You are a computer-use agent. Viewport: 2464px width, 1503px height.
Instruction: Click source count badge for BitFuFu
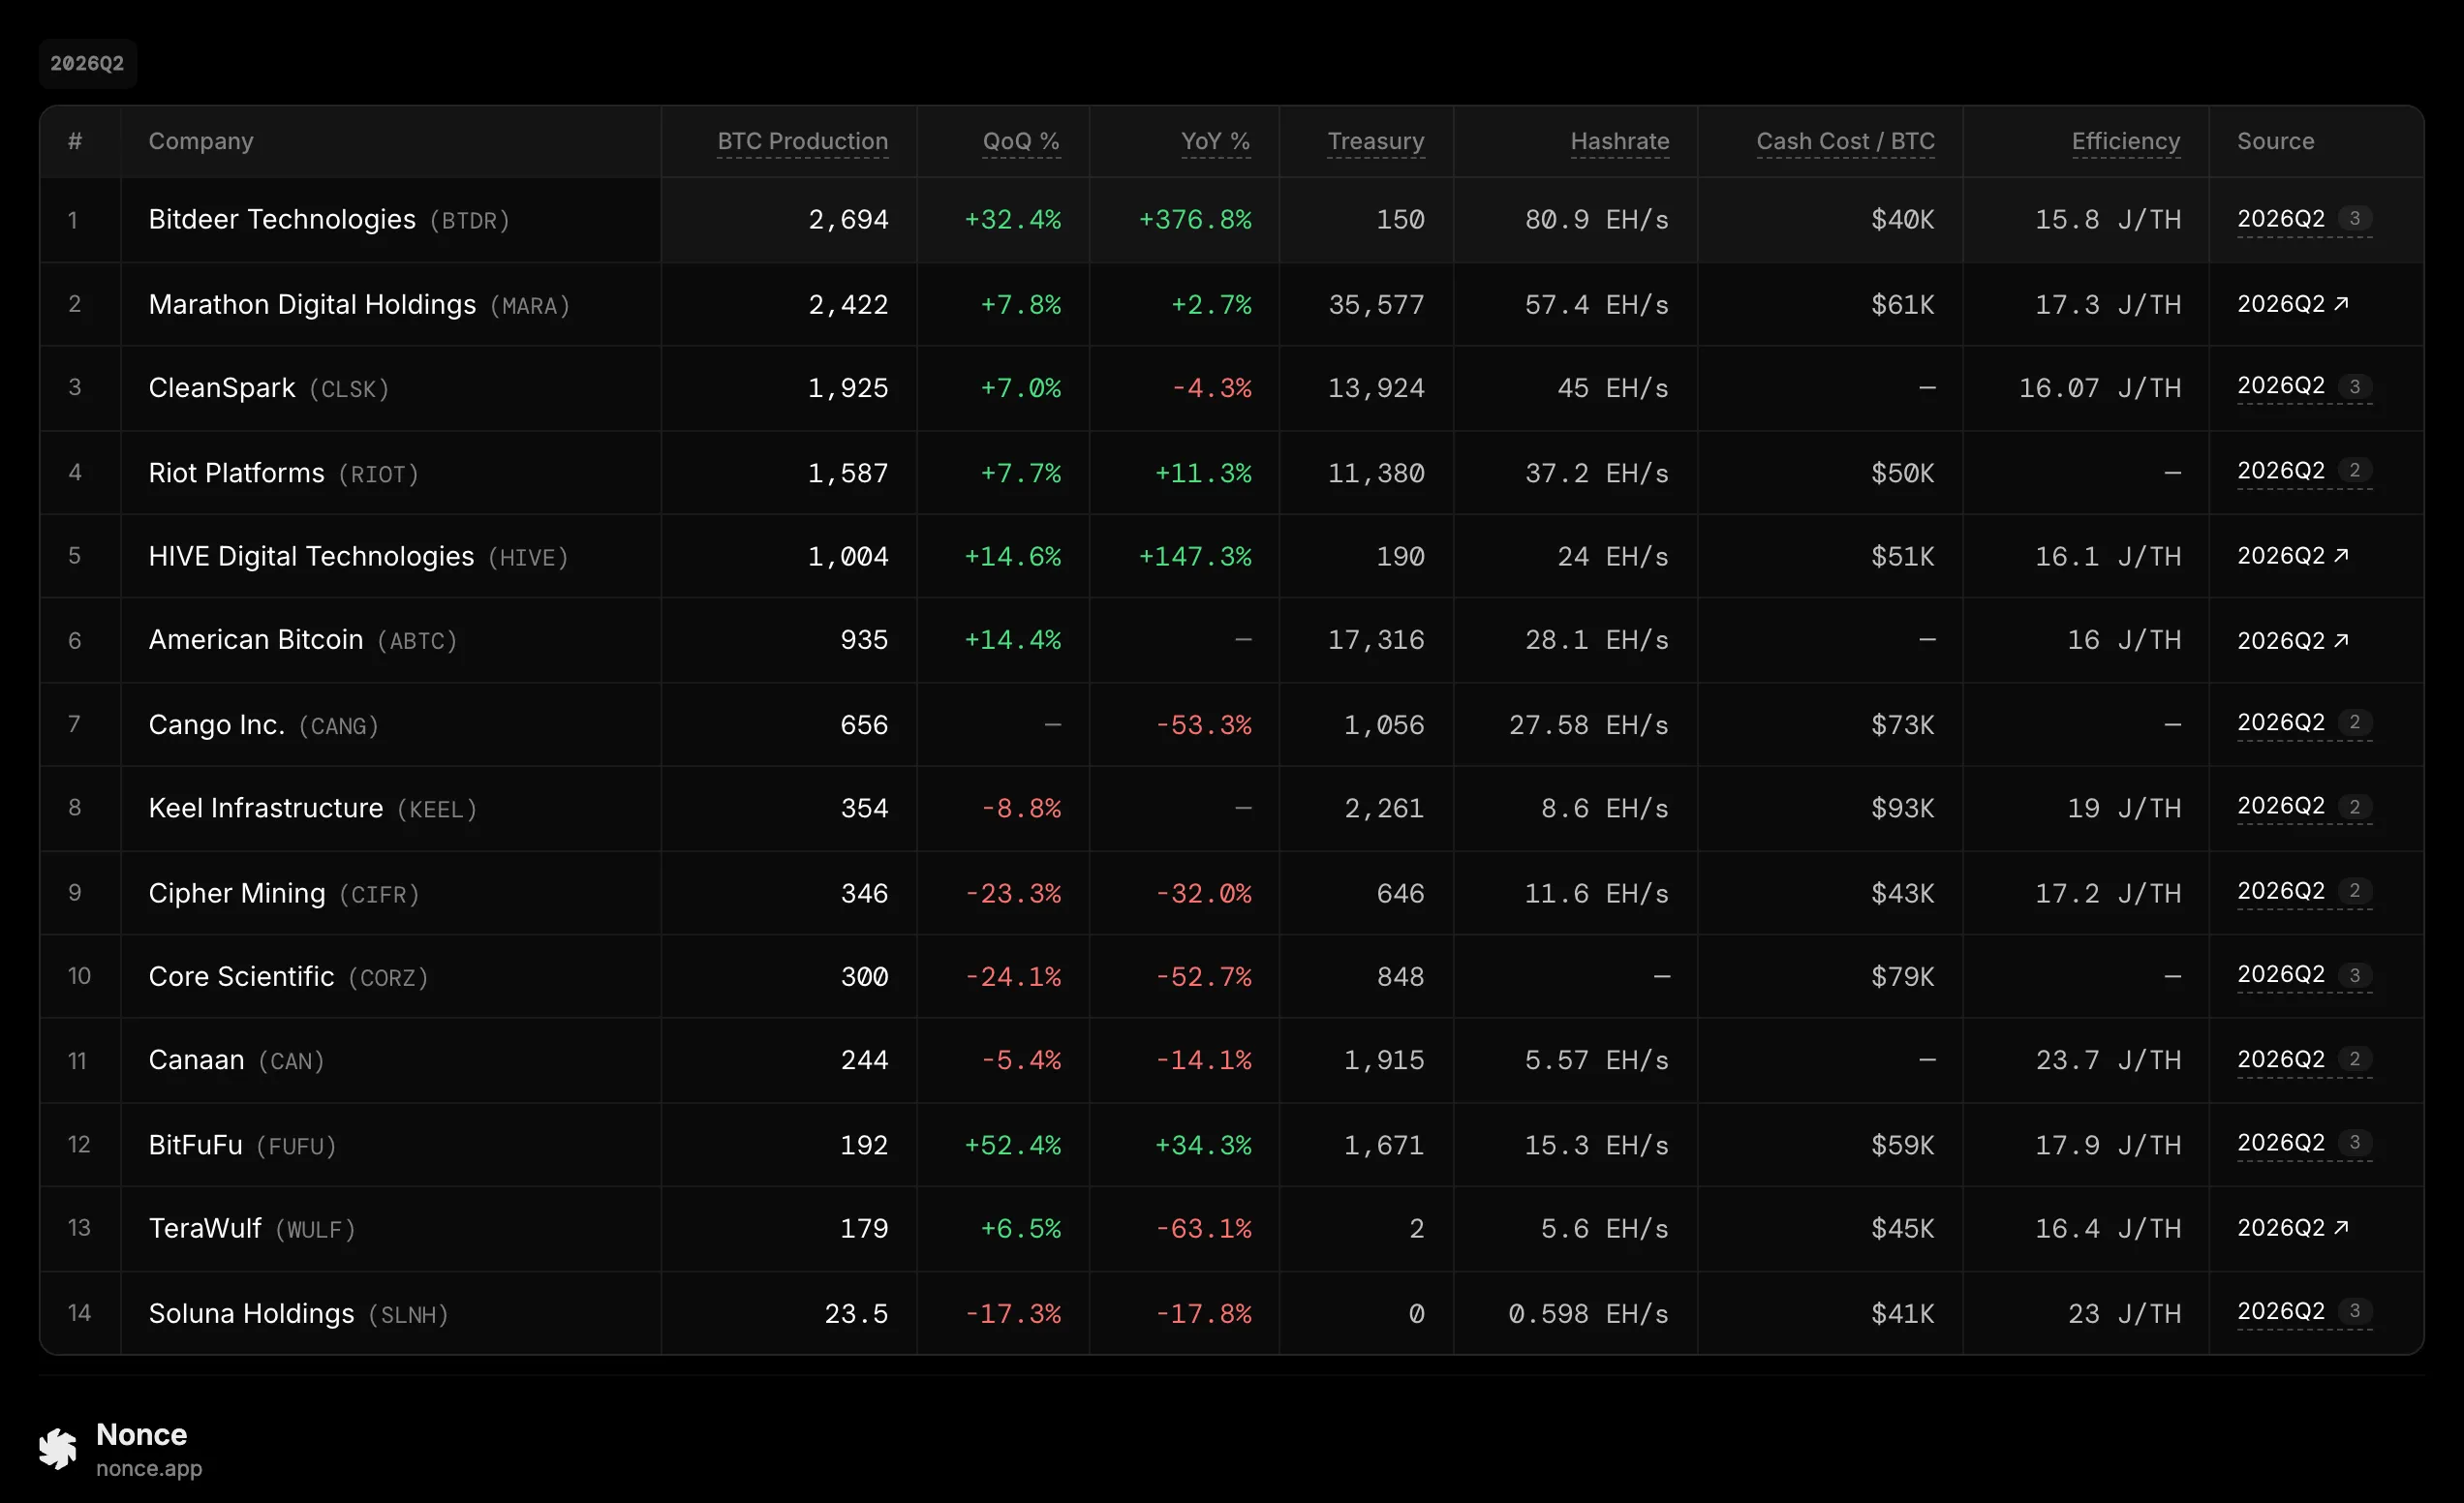point(2355,1142)
